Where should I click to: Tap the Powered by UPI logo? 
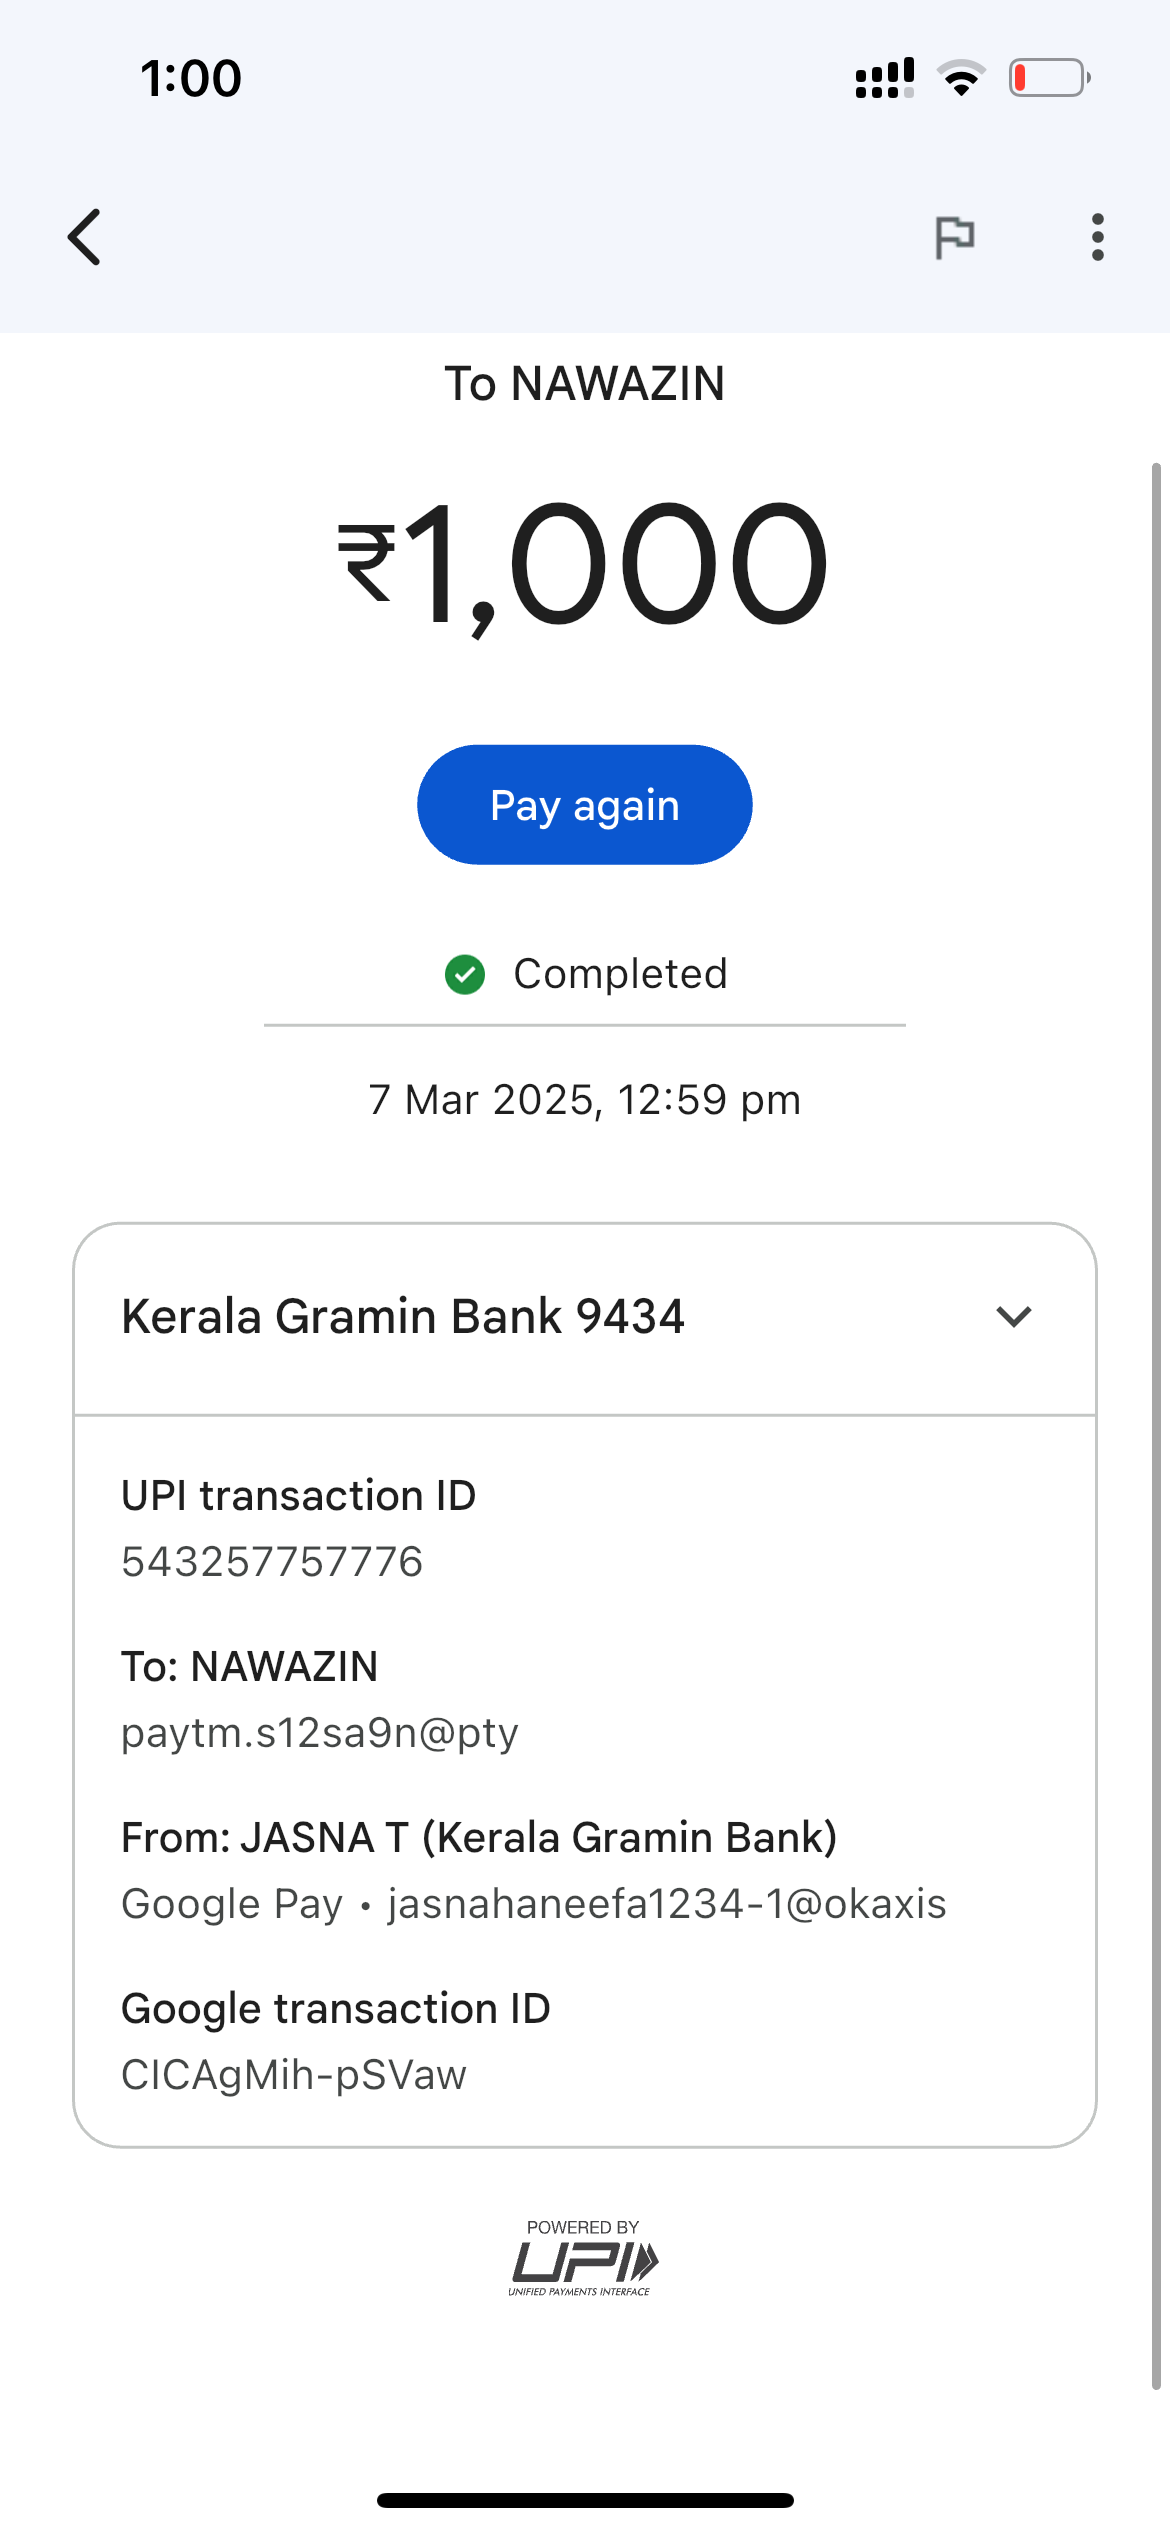tap(584, 2258)
